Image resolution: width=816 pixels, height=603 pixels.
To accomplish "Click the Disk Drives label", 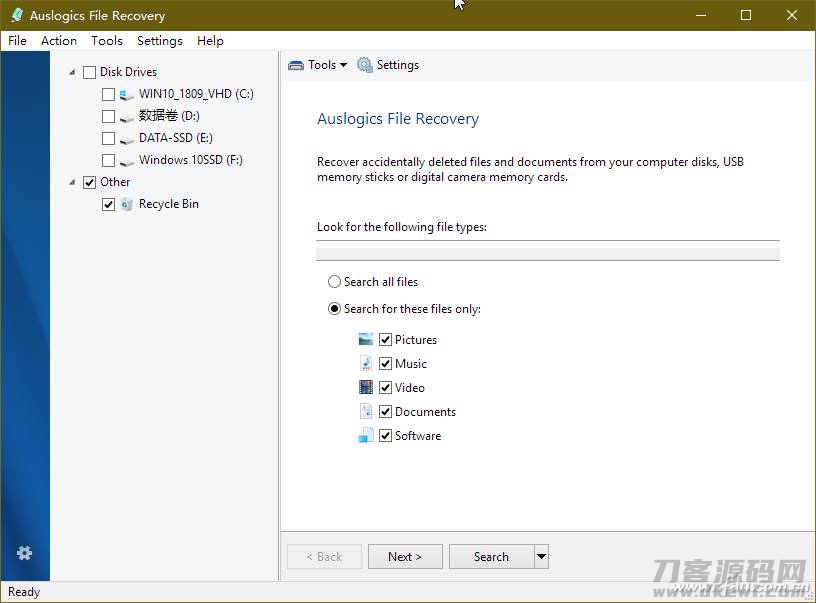I will point(129,72).
